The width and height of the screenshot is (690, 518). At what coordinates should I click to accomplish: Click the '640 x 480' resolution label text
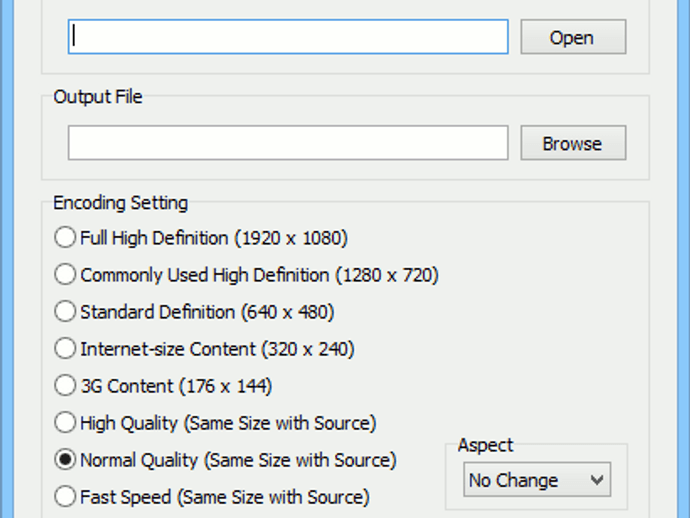tap(287, 312)
